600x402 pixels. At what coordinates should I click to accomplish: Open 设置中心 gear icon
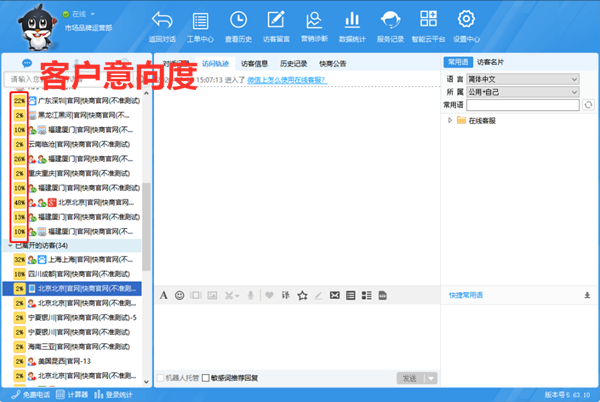[466, 24]
